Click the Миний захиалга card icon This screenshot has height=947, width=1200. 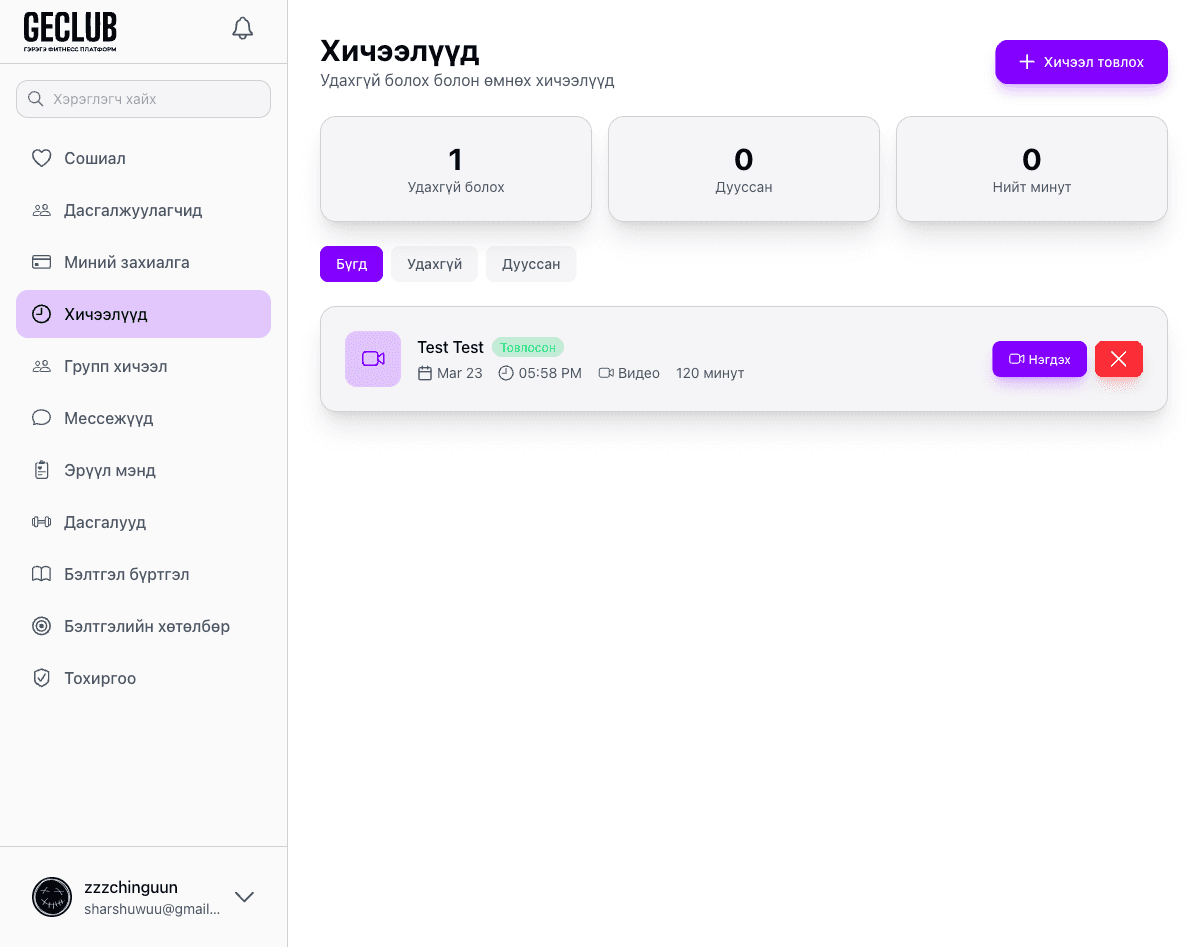click(x=41, y=262)
